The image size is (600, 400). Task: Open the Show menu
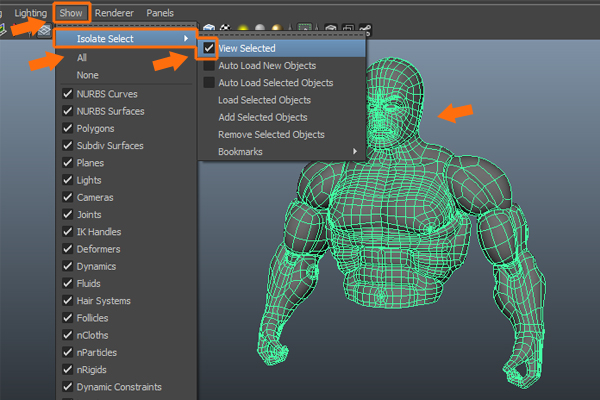coord(71,13)
